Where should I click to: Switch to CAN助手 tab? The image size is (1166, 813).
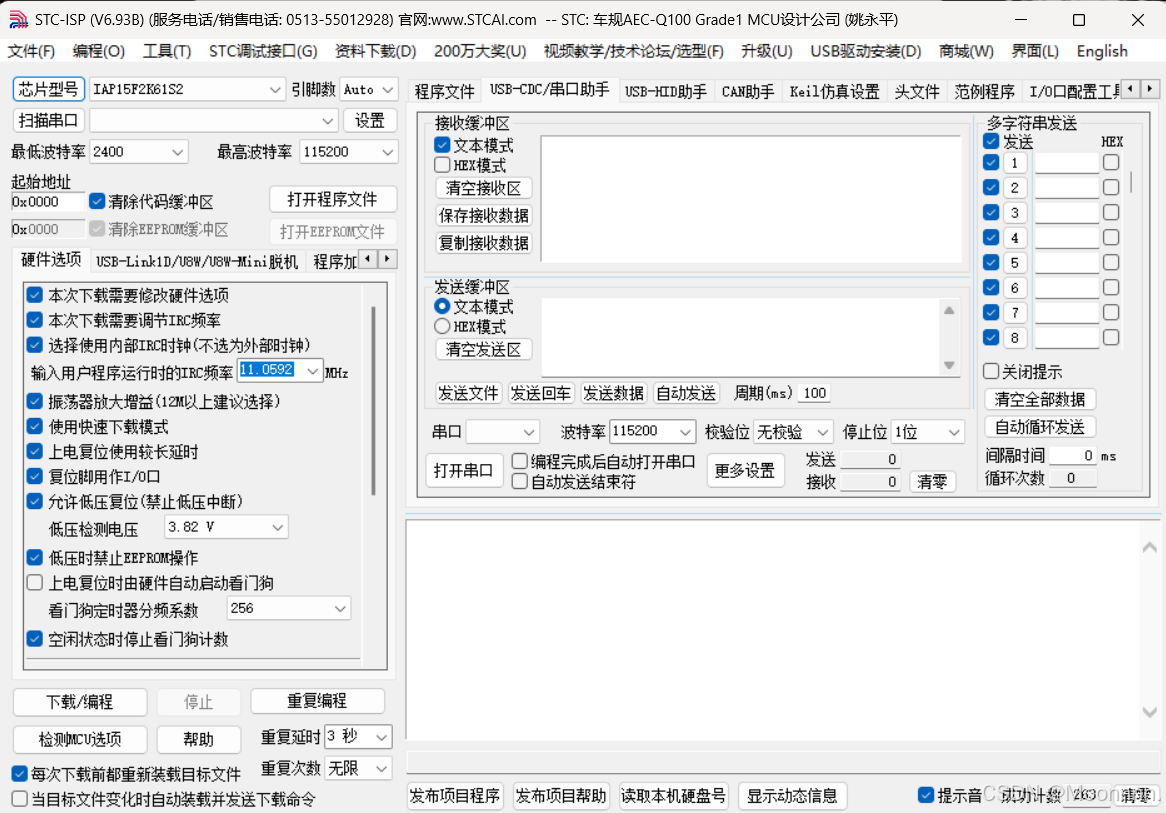click(x=747, y=91)
